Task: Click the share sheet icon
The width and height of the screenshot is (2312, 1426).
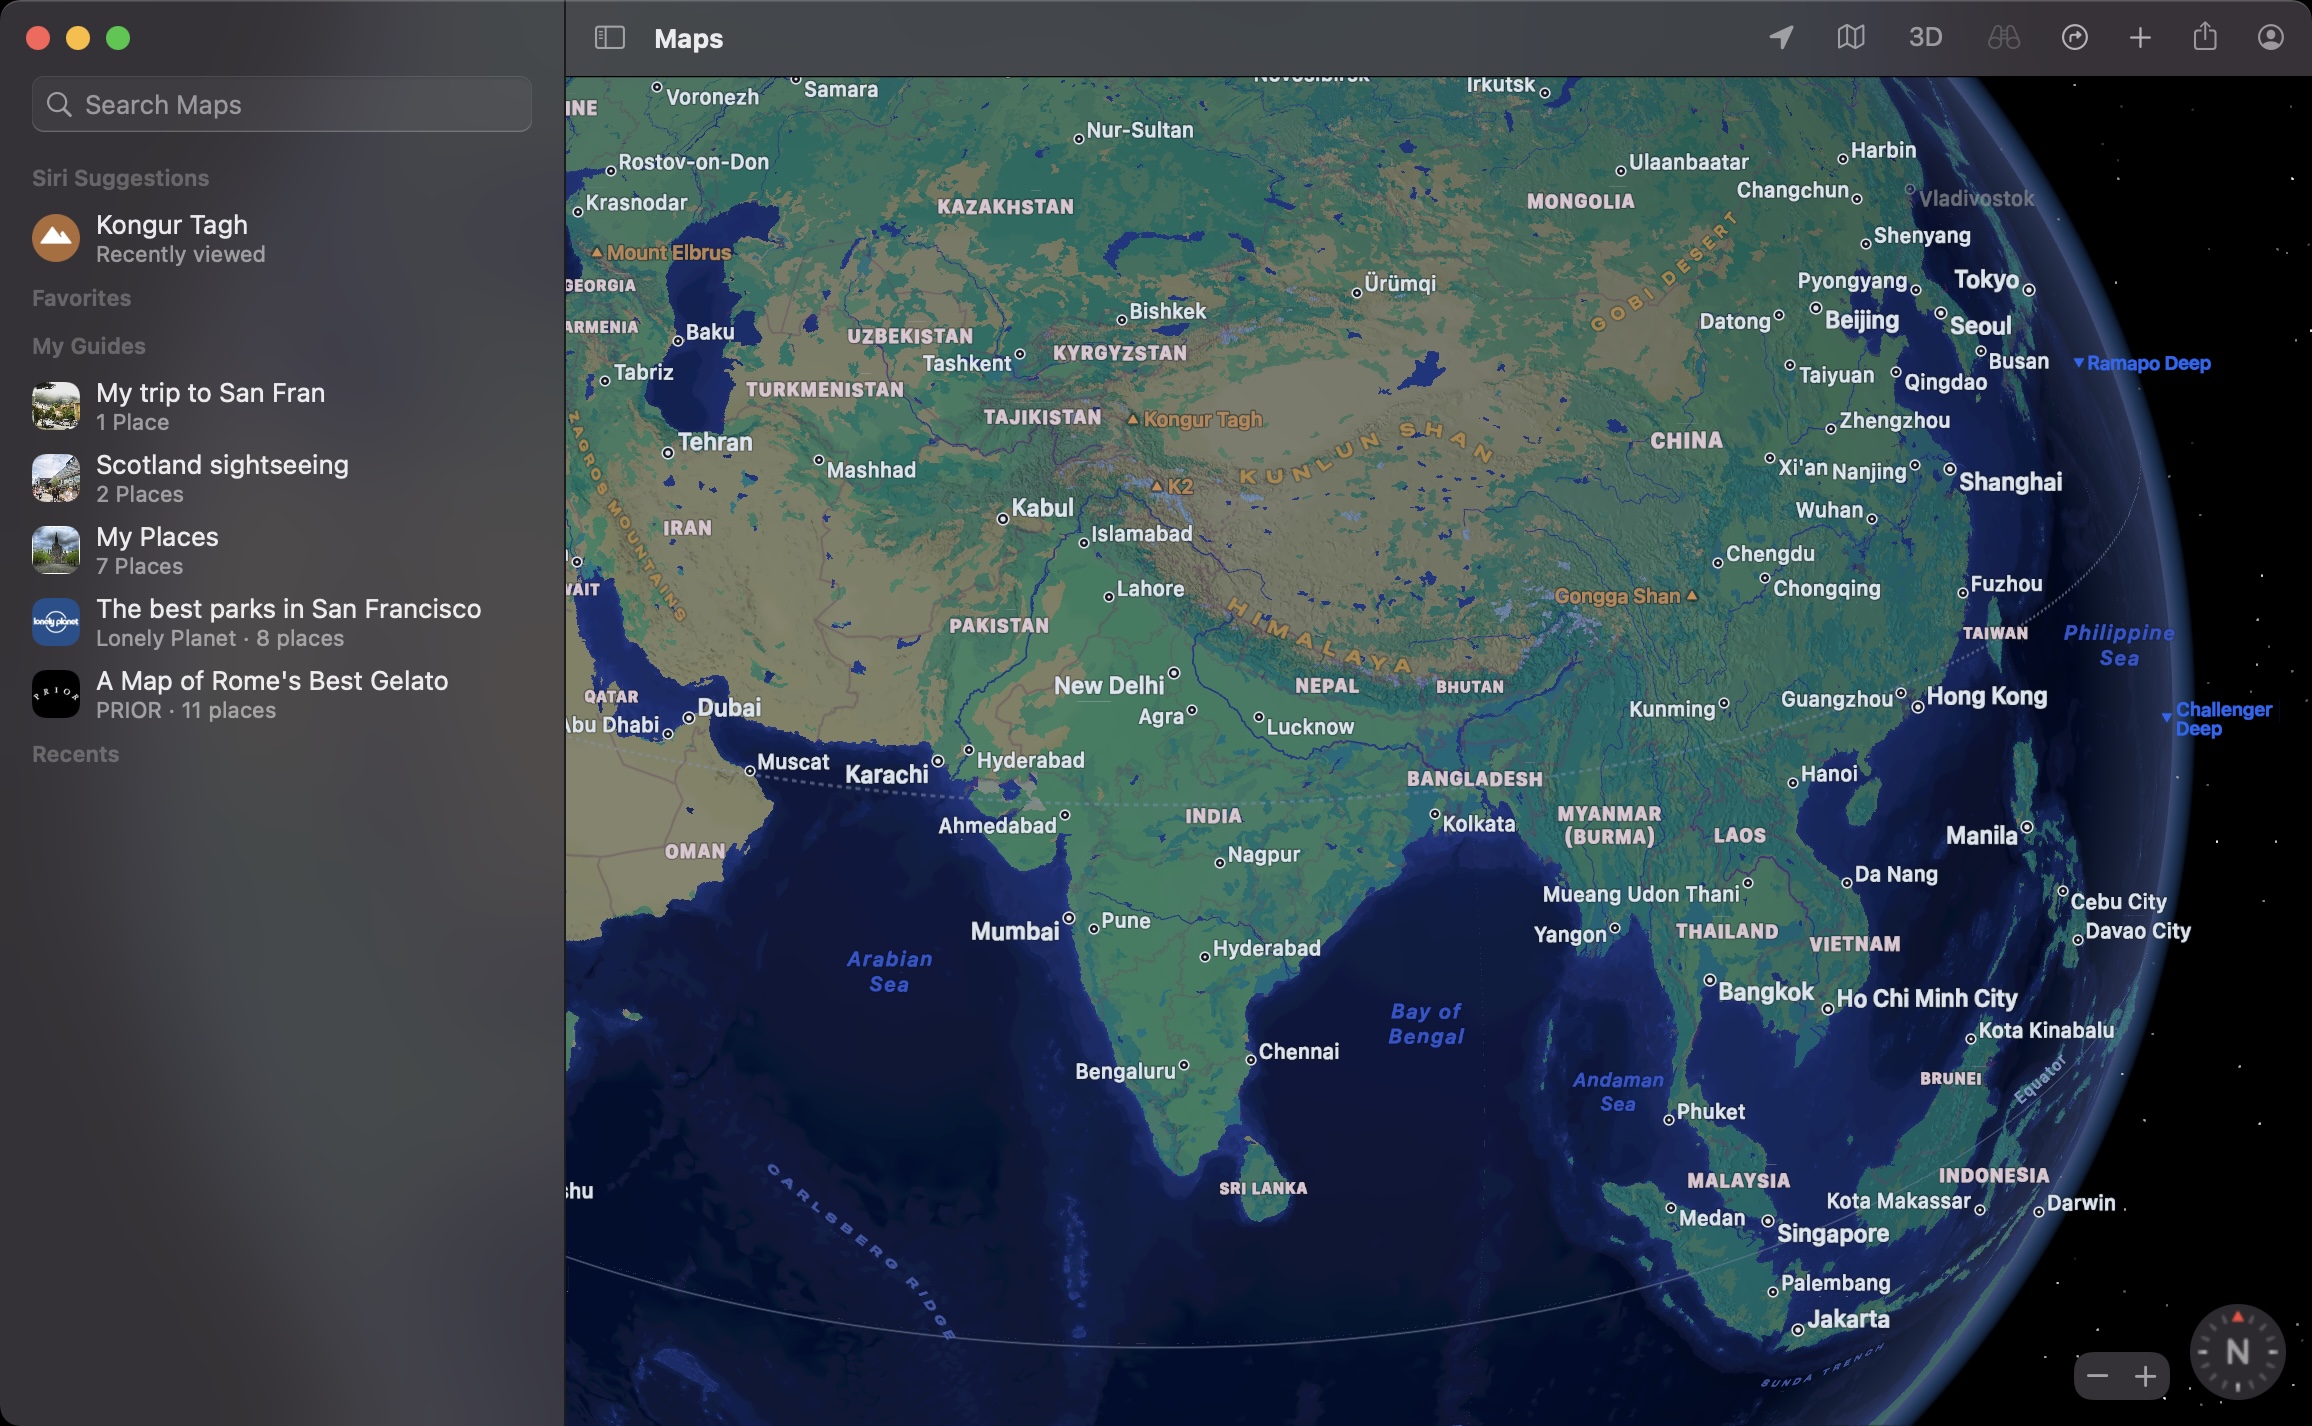Action: coord(2206,36)
